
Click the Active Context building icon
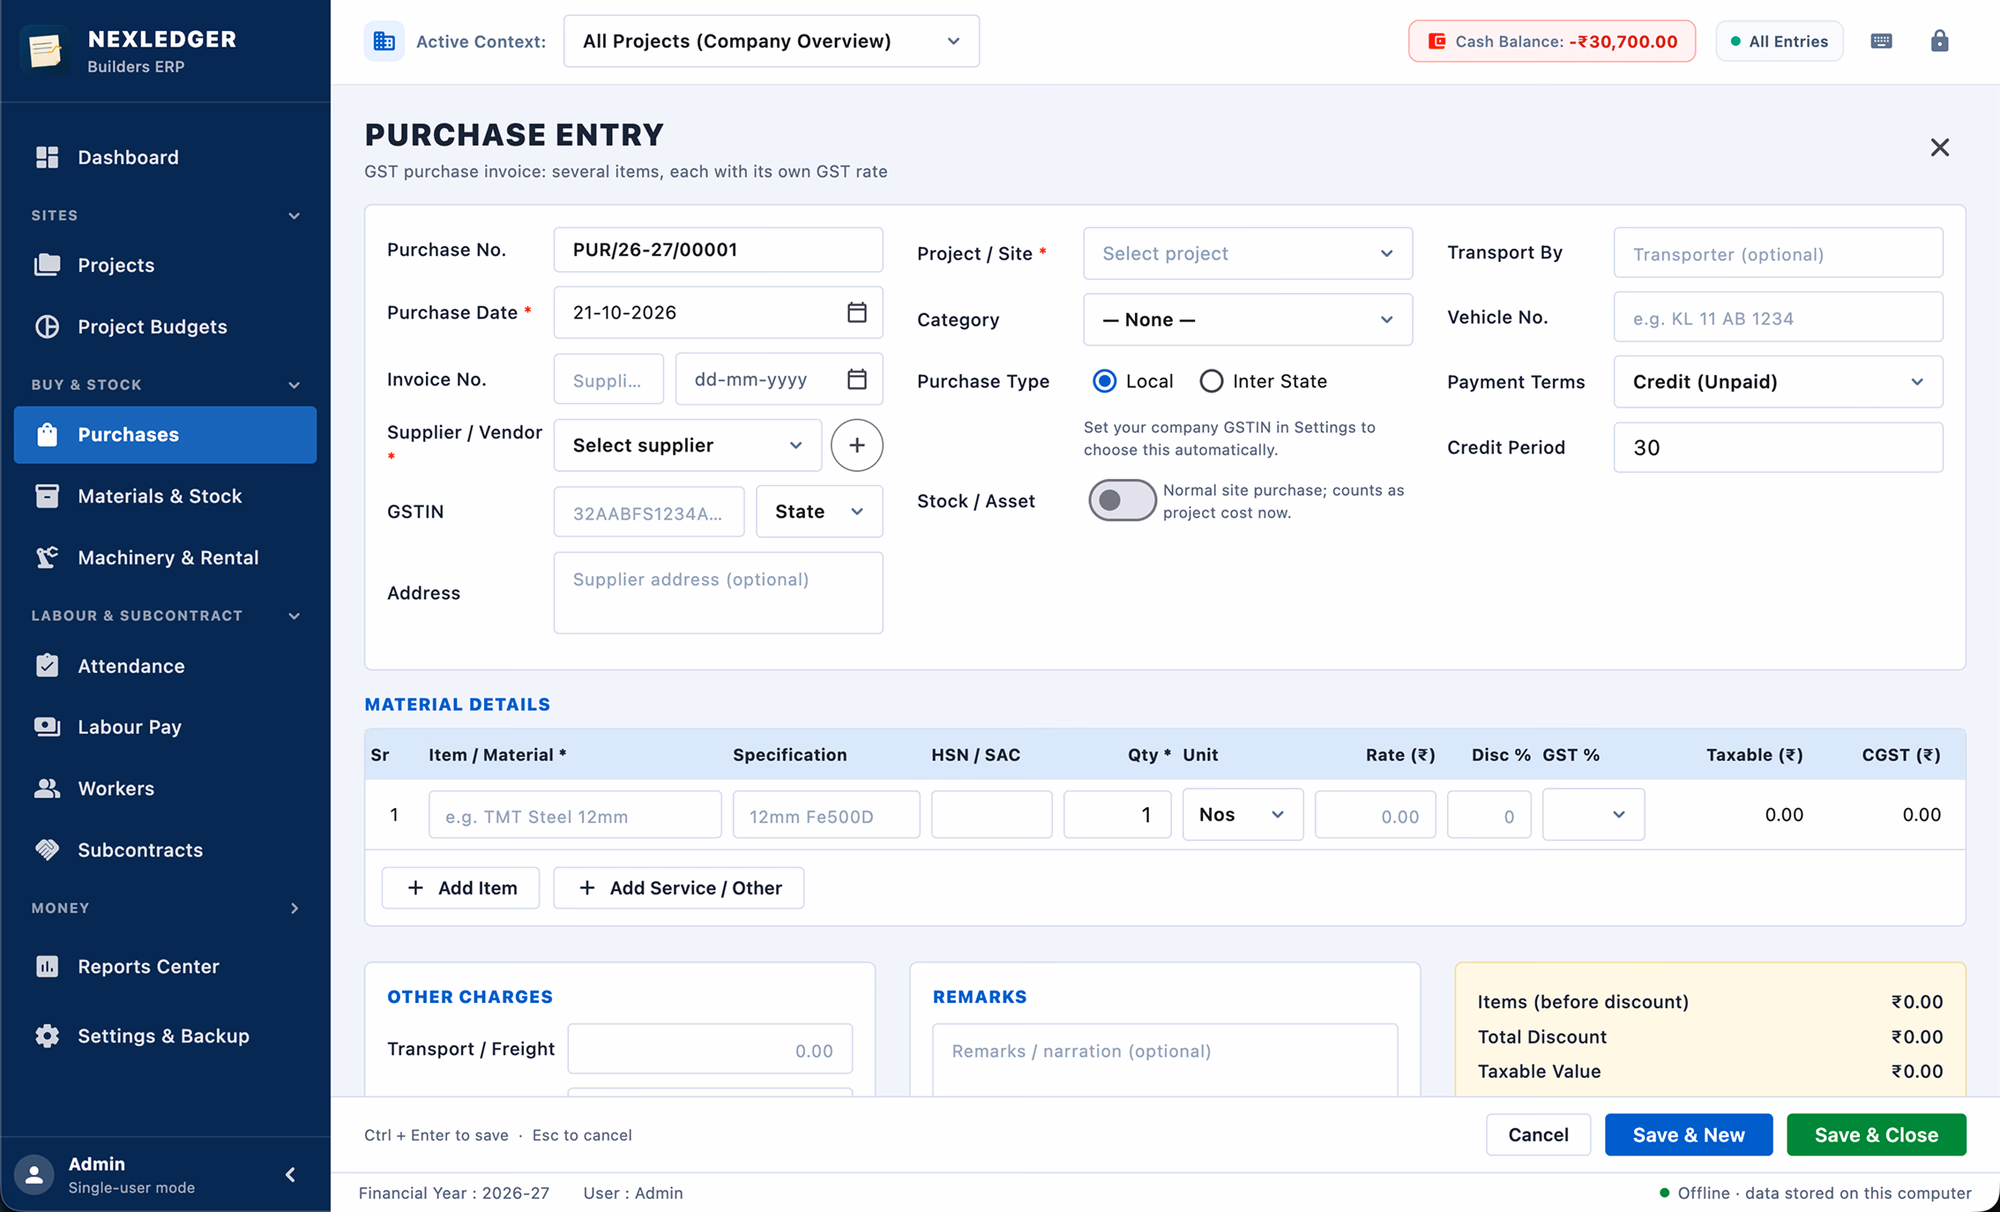click(x=384, y=41)
